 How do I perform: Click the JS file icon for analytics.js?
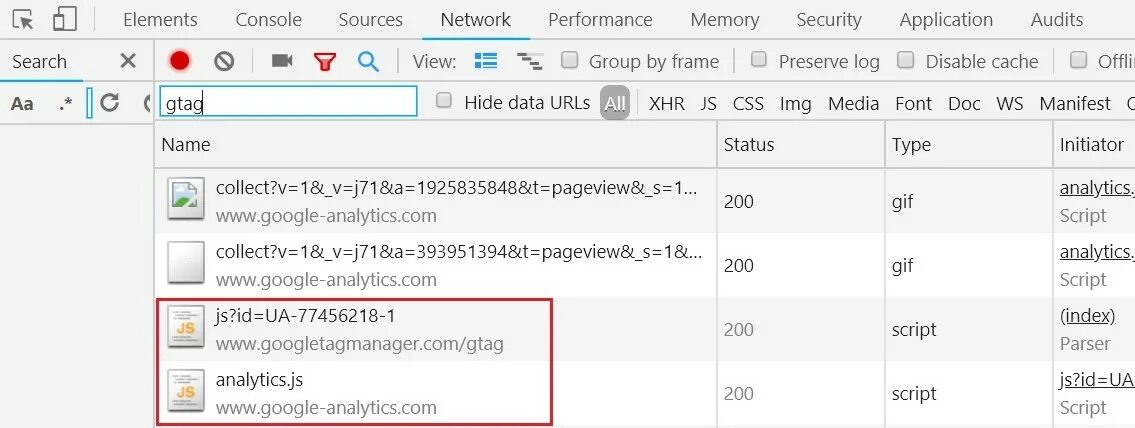tap(186, 390)
